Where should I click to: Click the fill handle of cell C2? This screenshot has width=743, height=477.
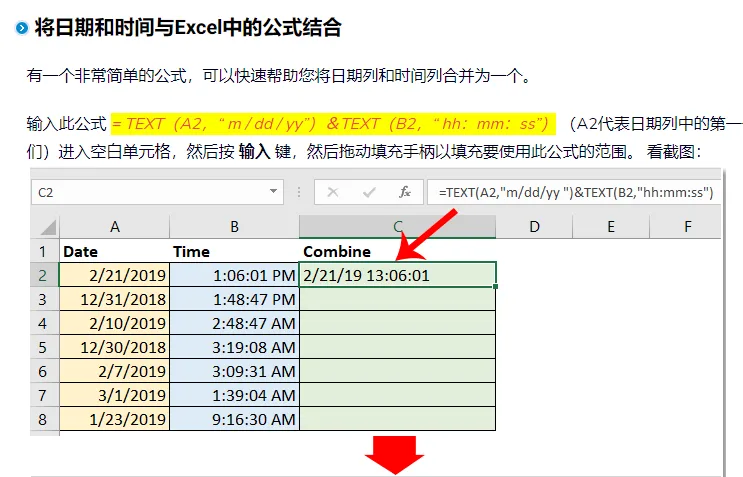(x=496, y=286)
